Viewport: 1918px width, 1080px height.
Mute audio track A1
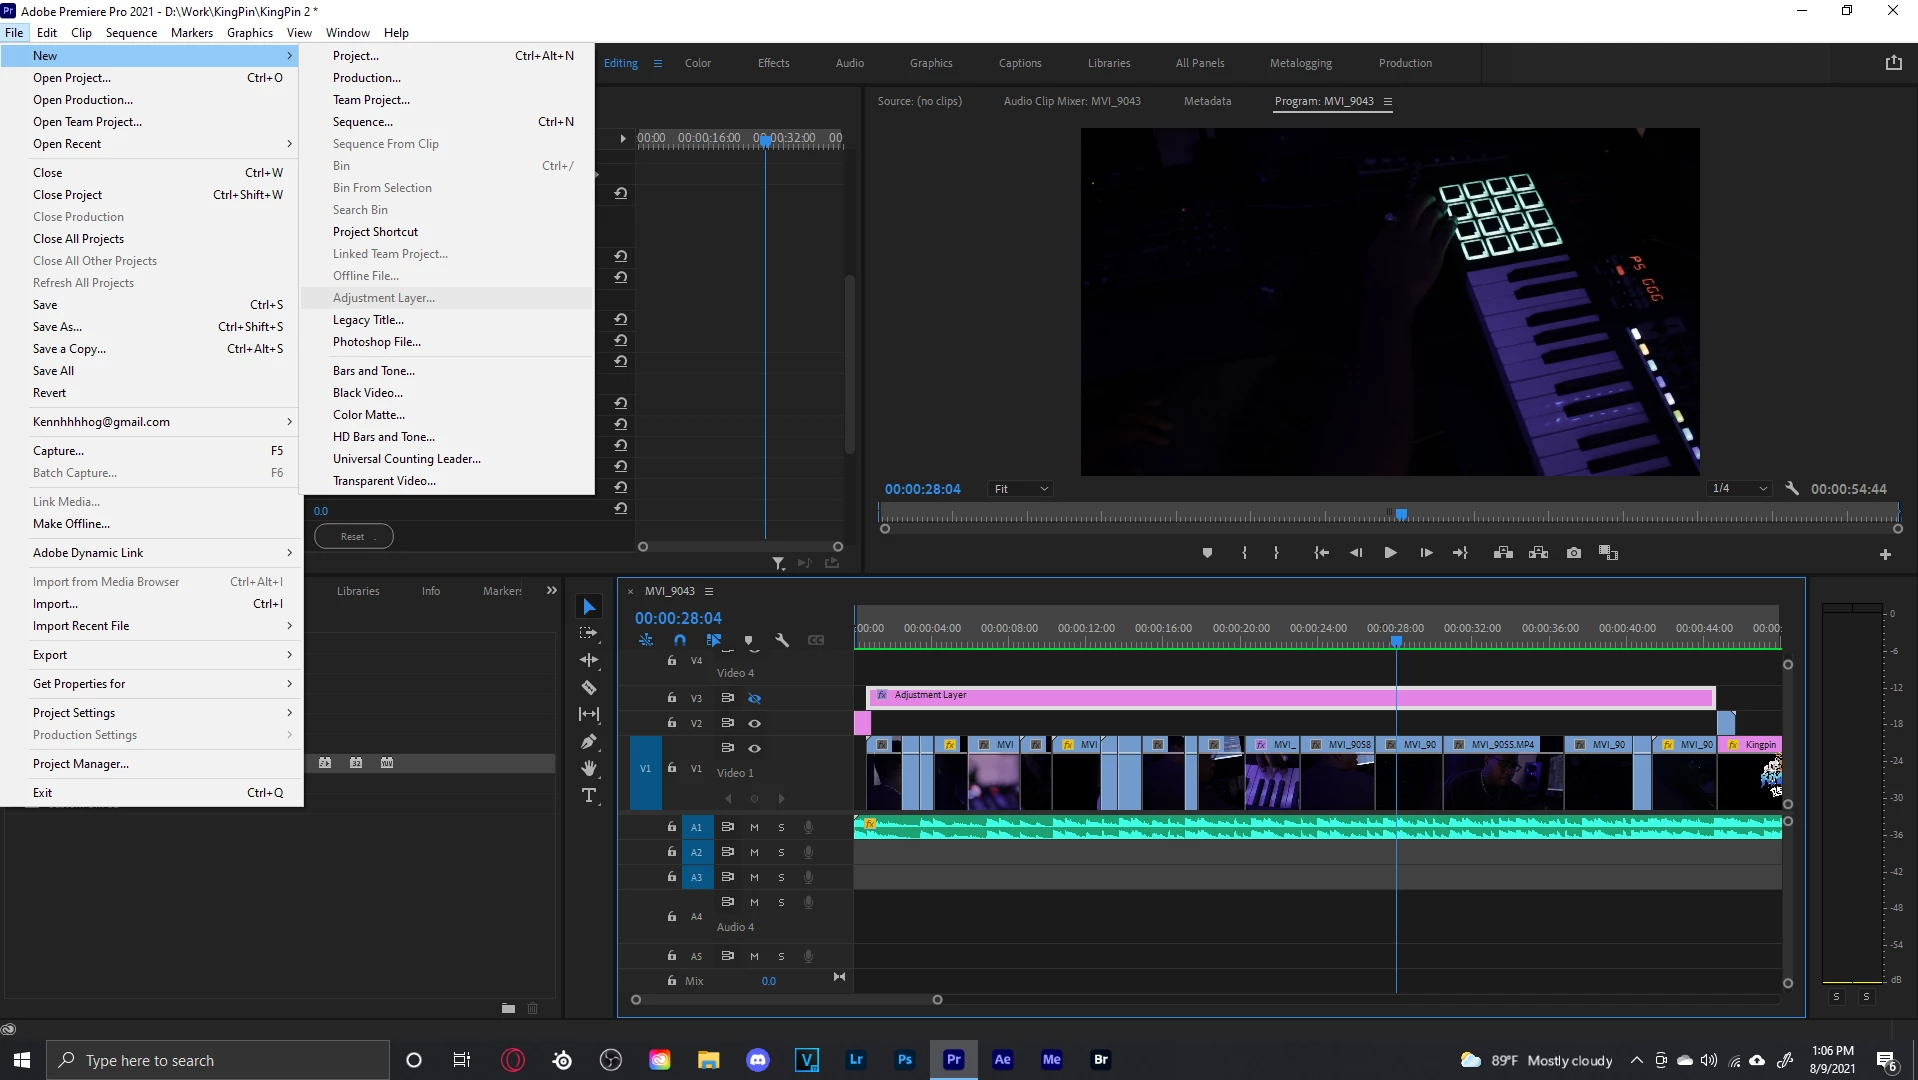[754, 827]
